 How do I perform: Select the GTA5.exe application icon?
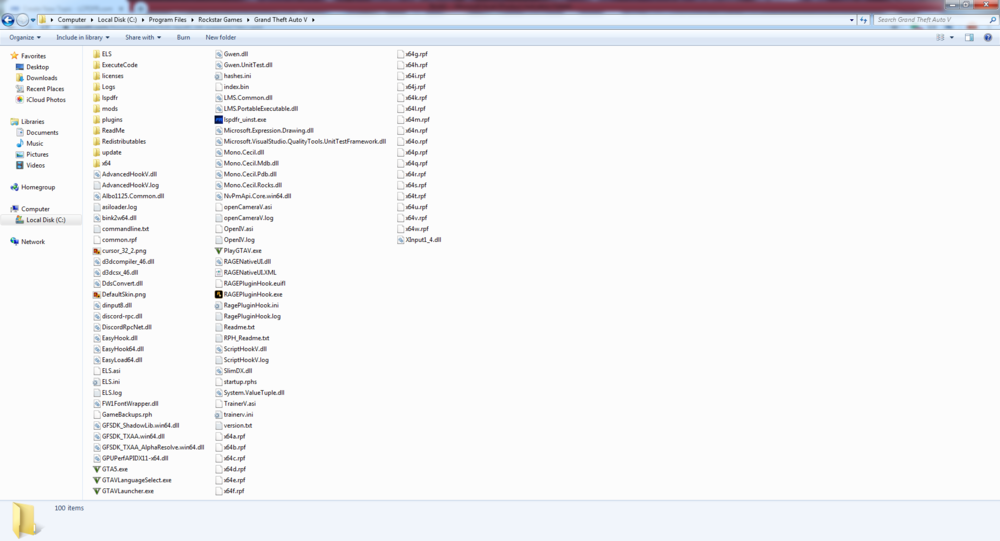tap(97, 469)
